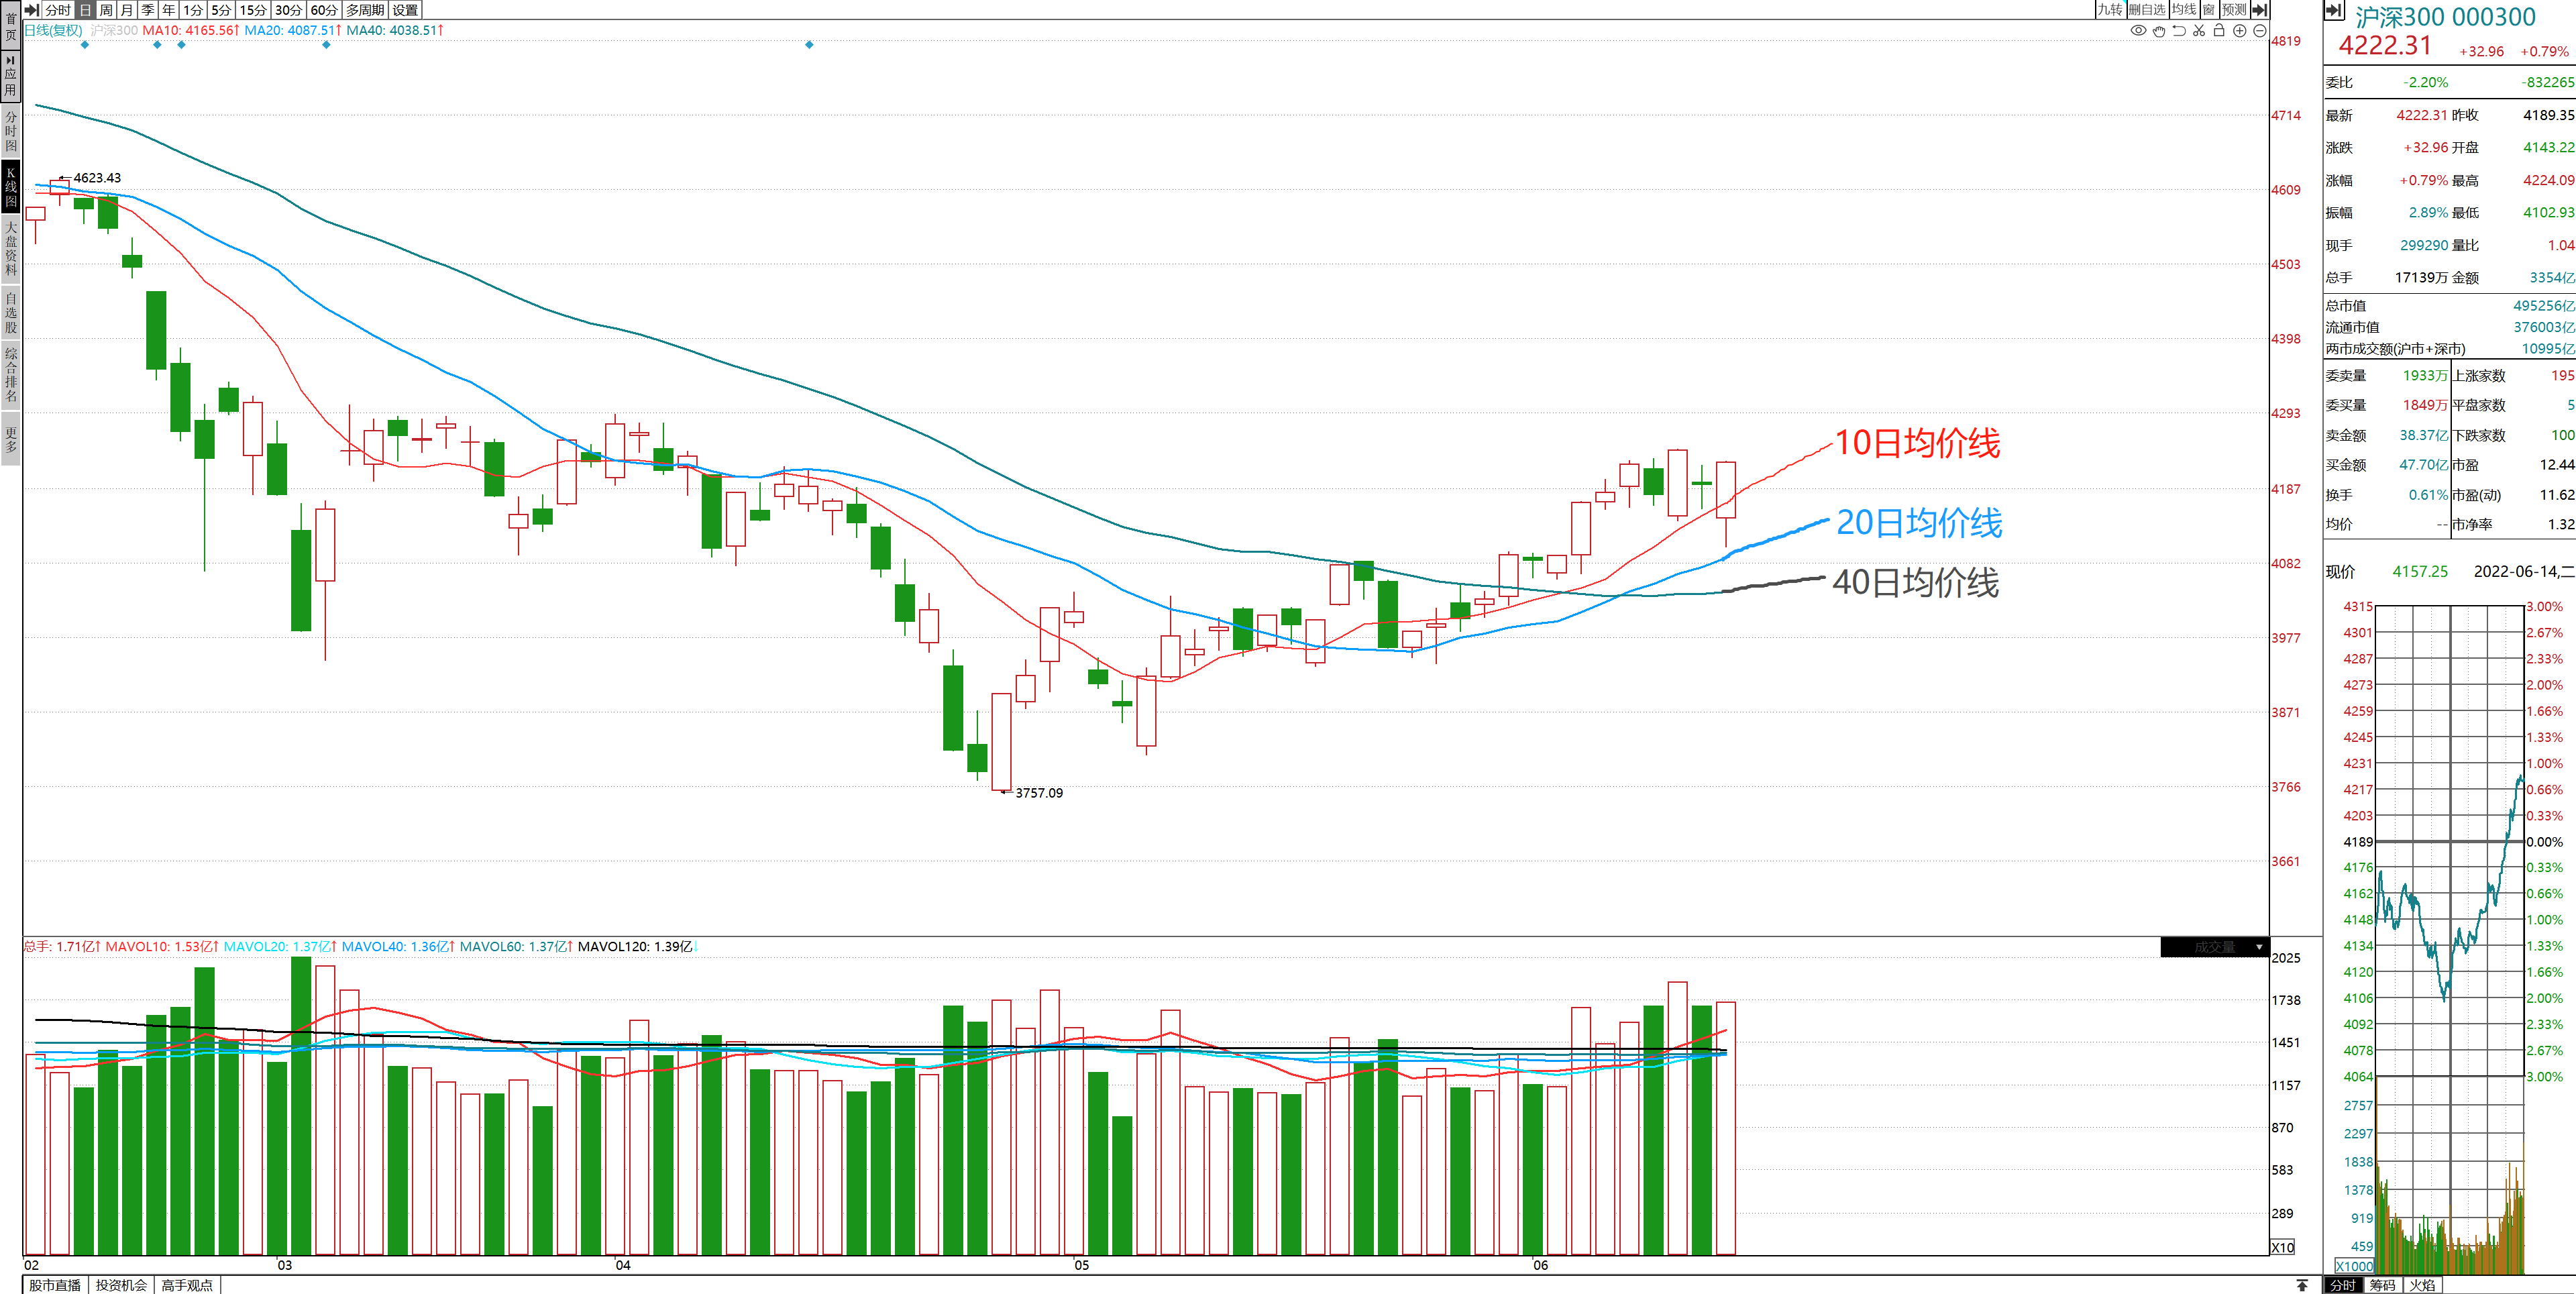The height and width of the screenshot is (1294, 2576).
Task: Zoom in with the plus circle icon
Action: [2240, 31]
